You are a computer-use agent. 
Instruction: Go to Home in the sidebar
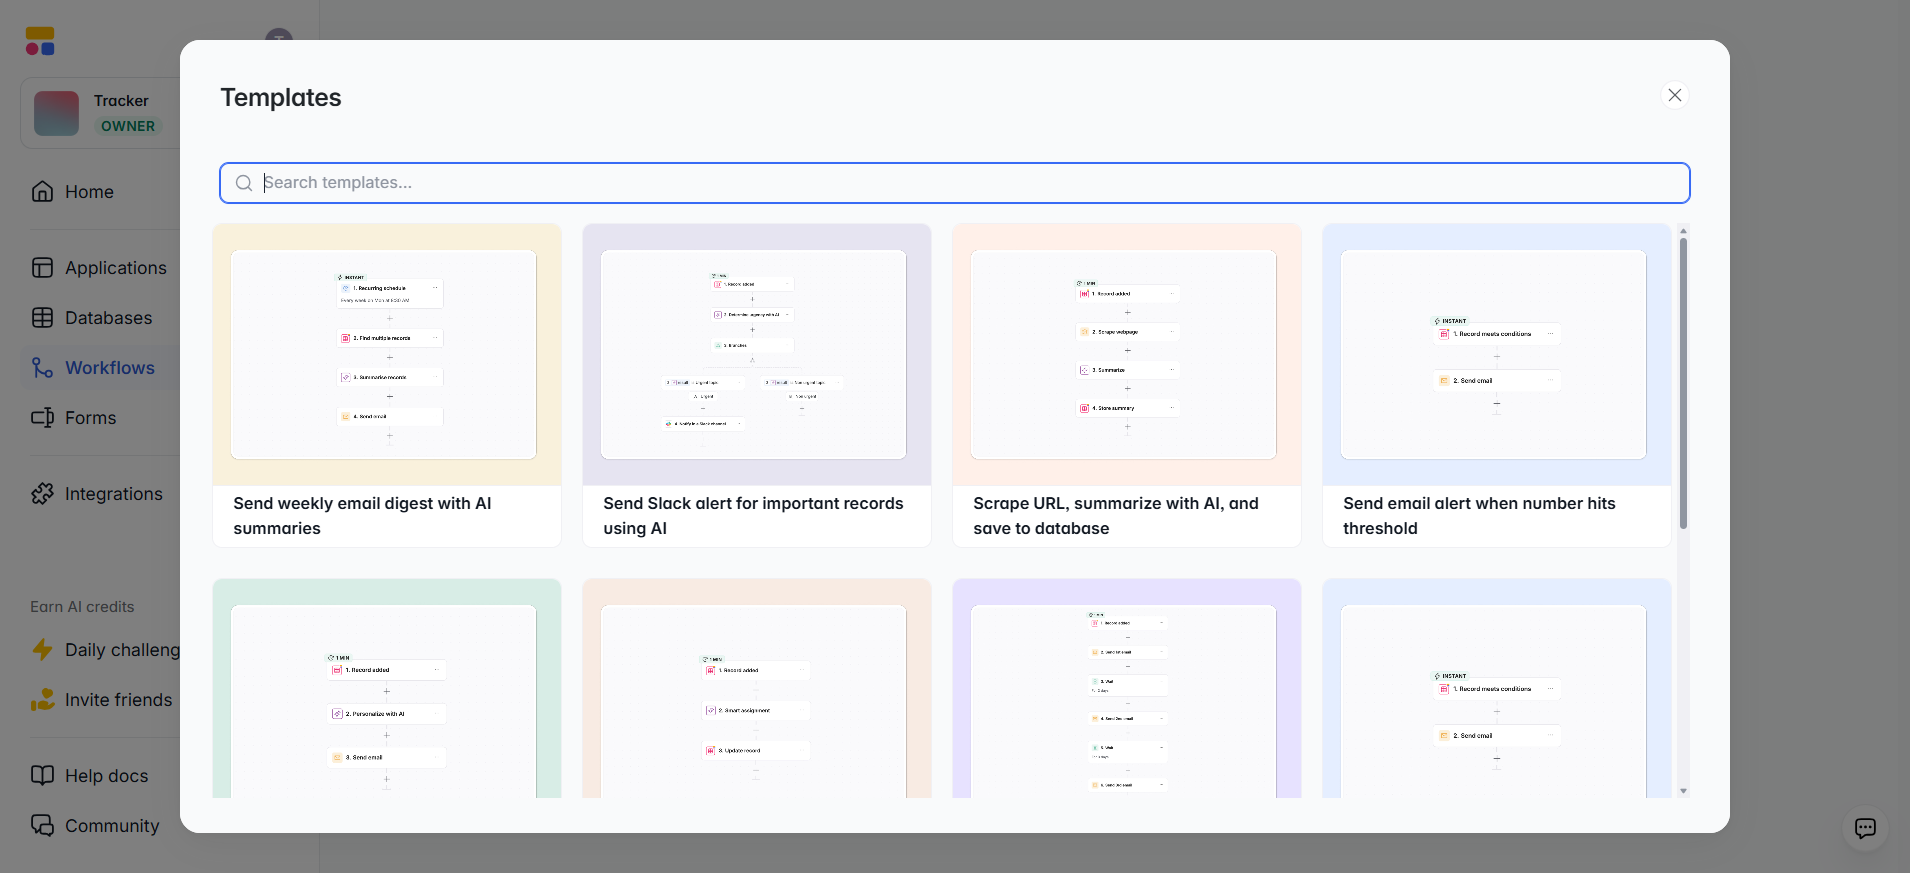[x=89, y=192]
